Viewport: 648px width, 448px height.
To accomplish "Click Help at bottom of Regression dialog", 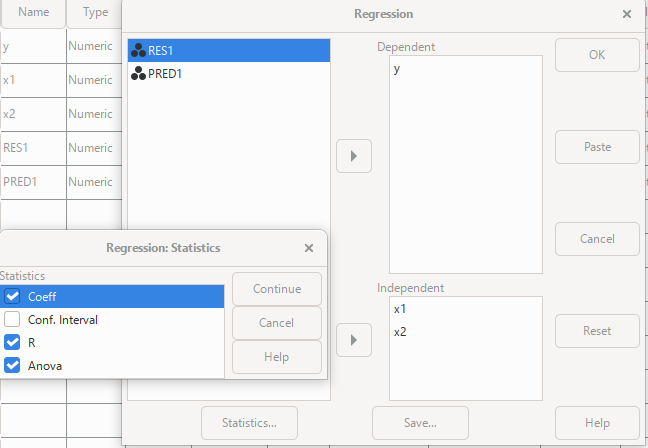I will click(x=597, y=423).
